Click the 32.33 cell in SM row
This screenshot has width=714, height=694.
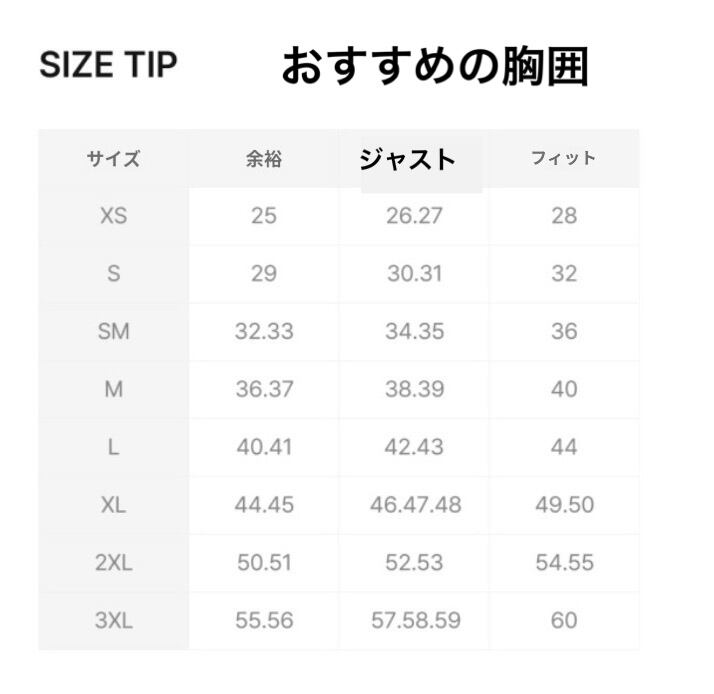pos(264,332)
